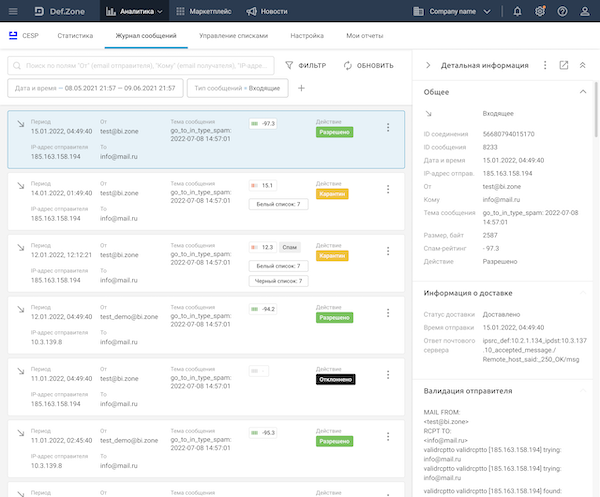Edit the Дата и время filter chip
Viewport: 600px width, 497px height.
[x=95, y=88]
